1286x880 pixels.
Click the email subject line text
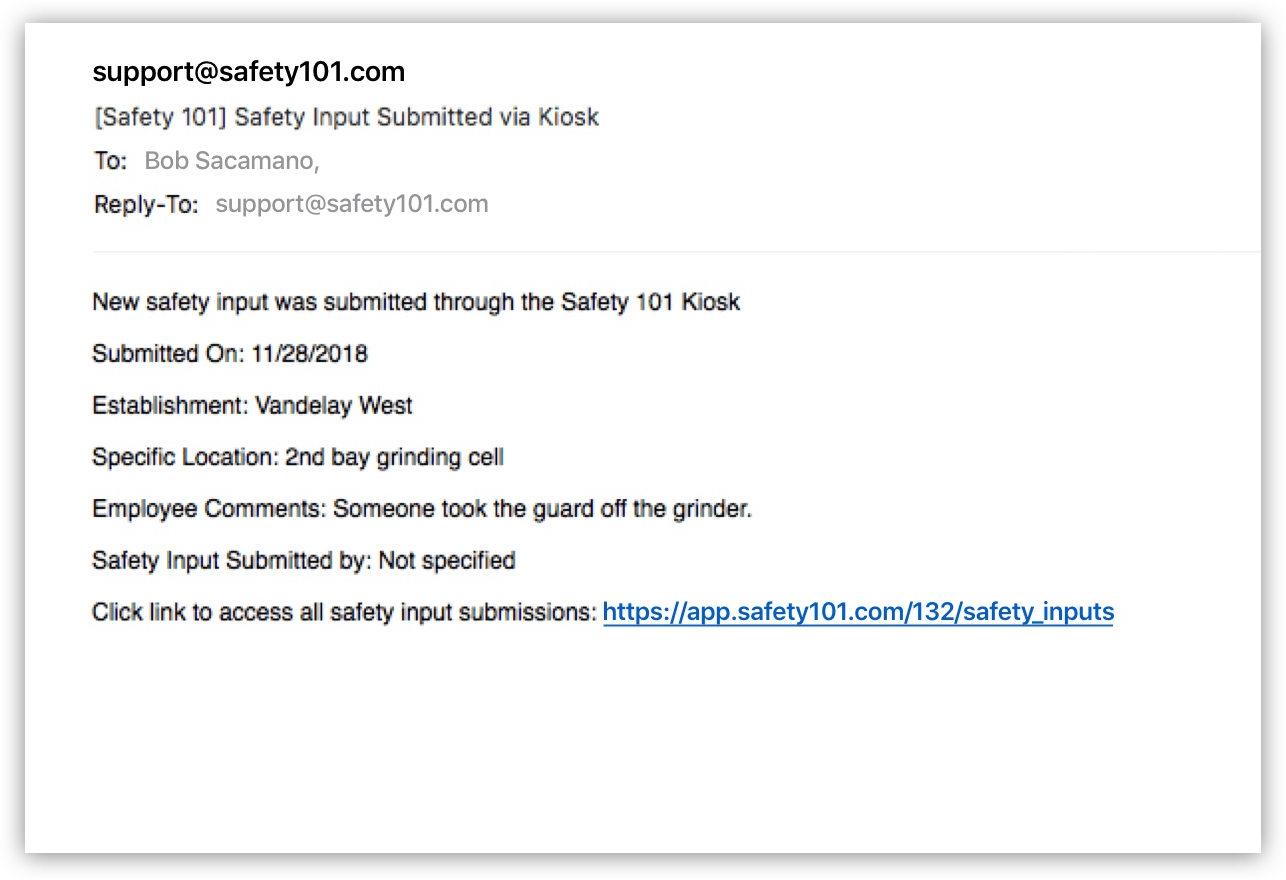coord(347,117)
